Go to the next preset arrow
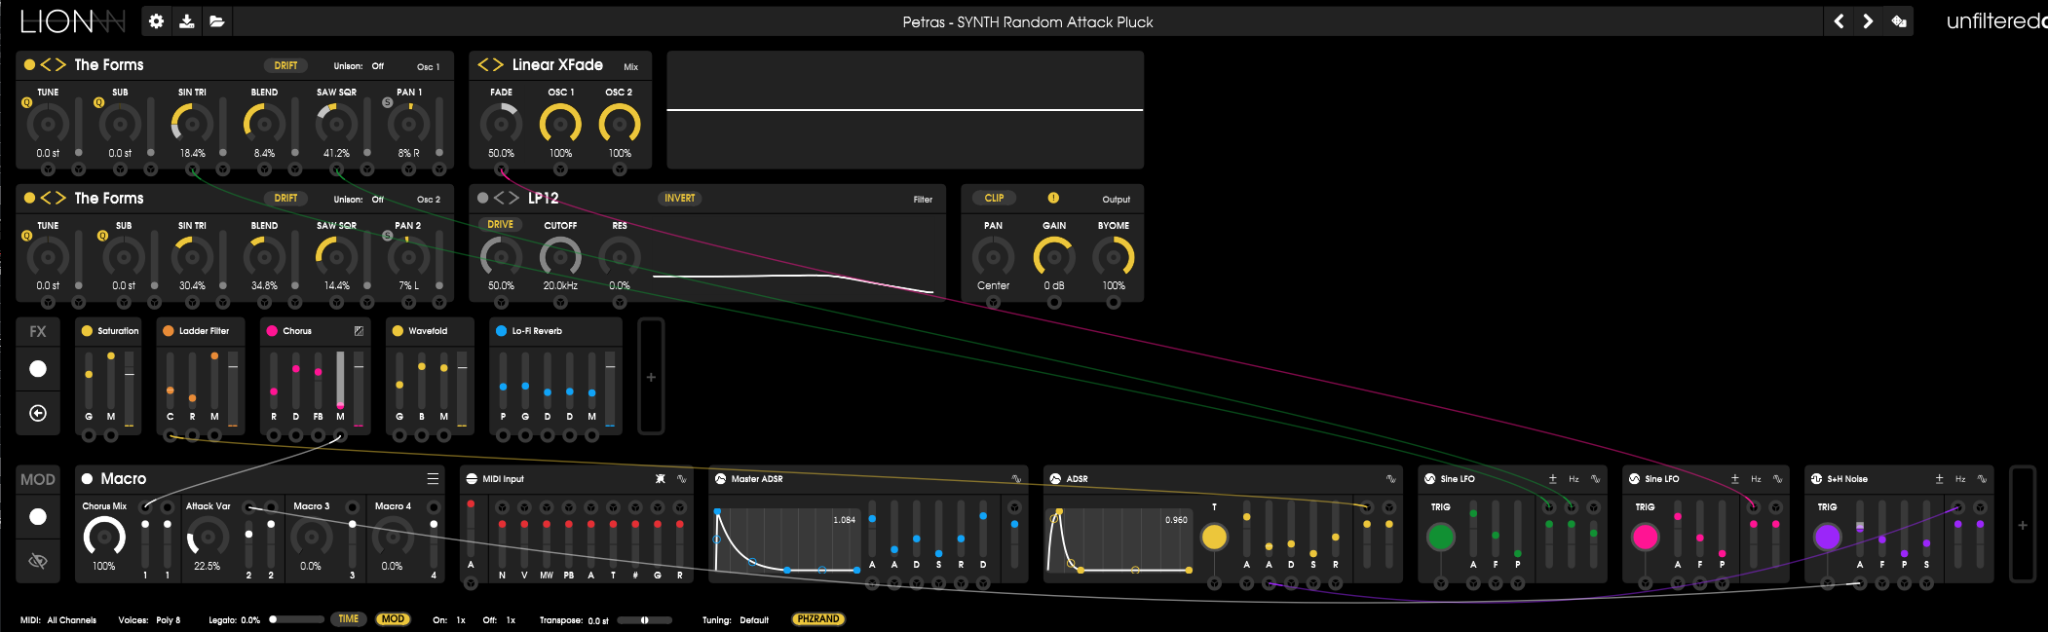 (1867, 21)
